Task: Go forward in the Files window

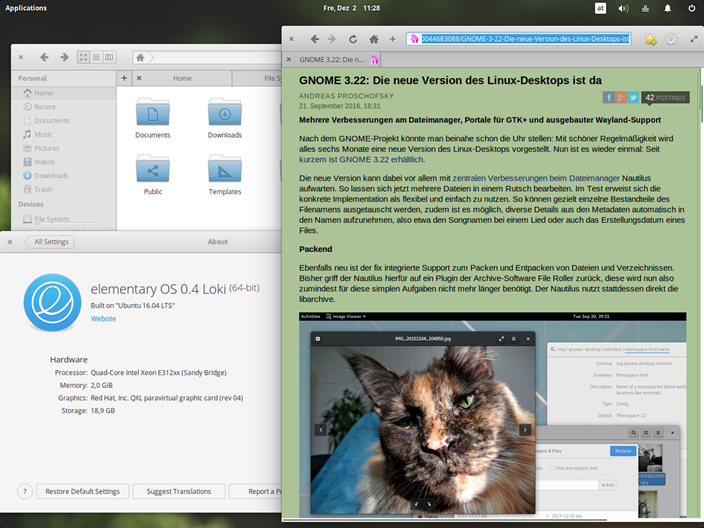Action: 64,57
